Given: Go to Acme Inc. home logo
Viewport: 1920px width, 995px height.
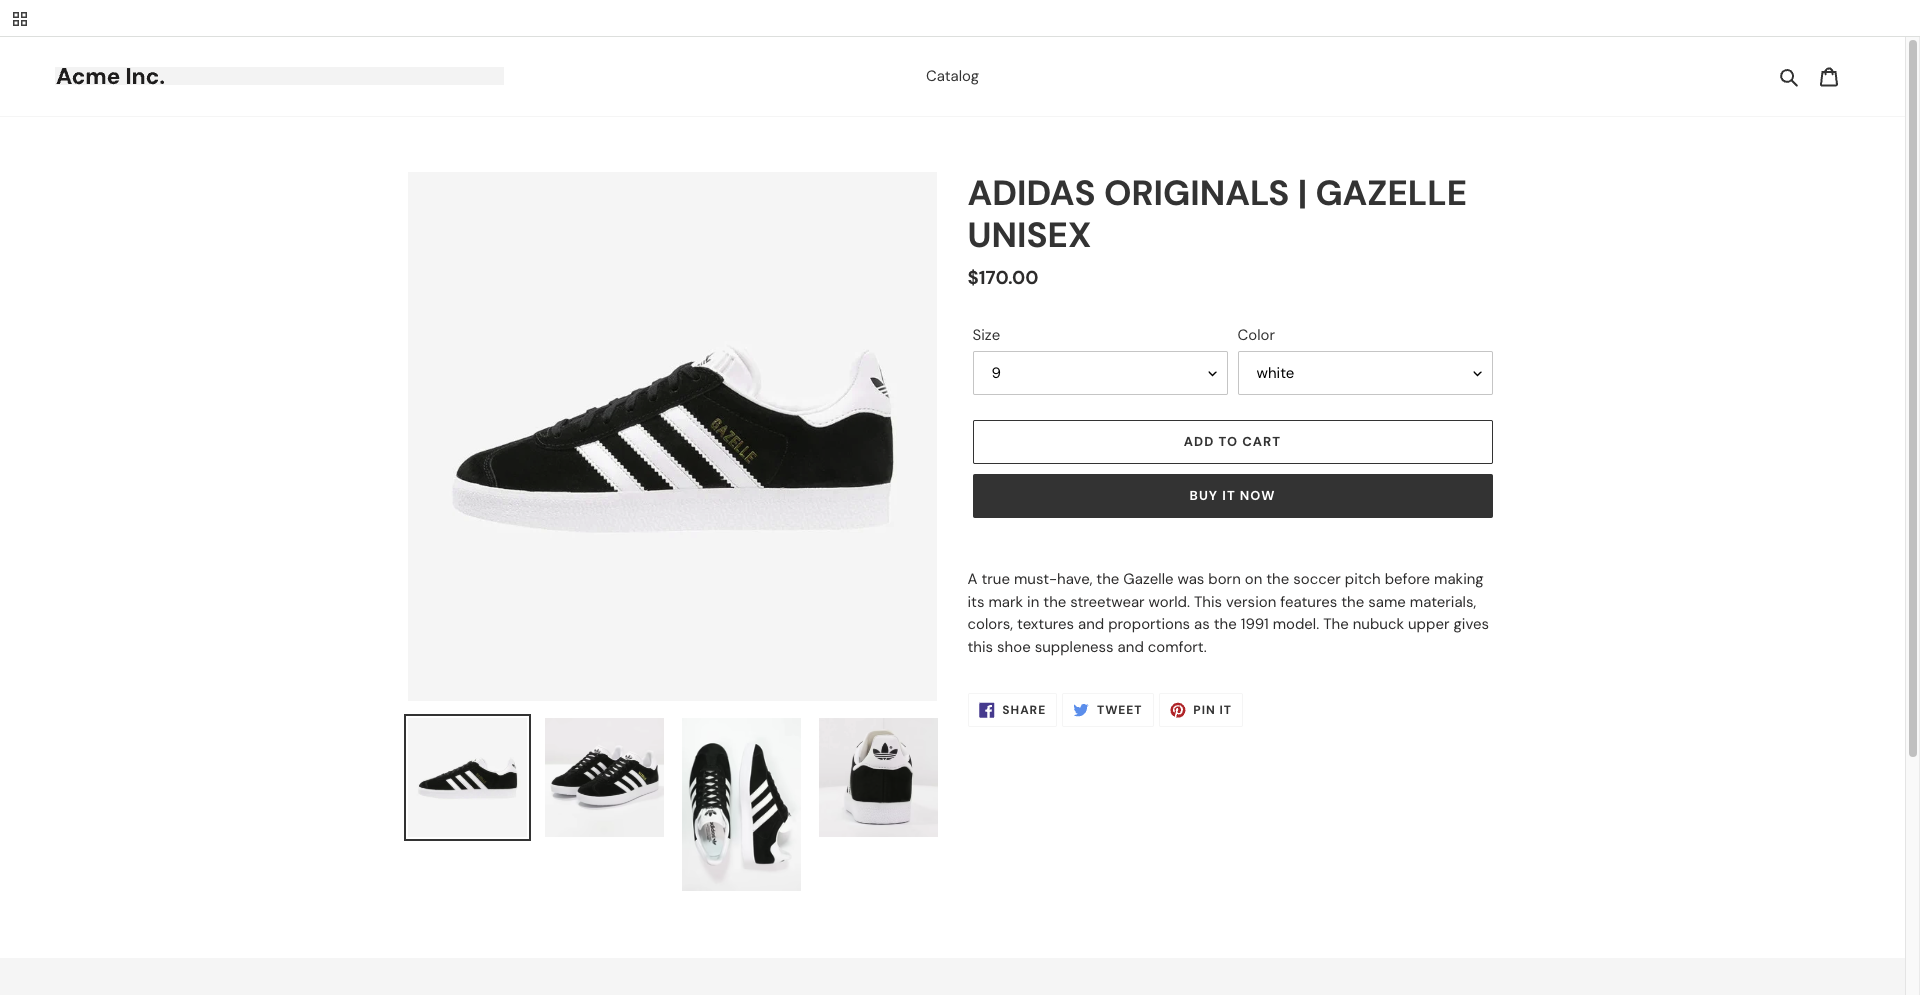Looking at the screenshot, I should 111,76.
